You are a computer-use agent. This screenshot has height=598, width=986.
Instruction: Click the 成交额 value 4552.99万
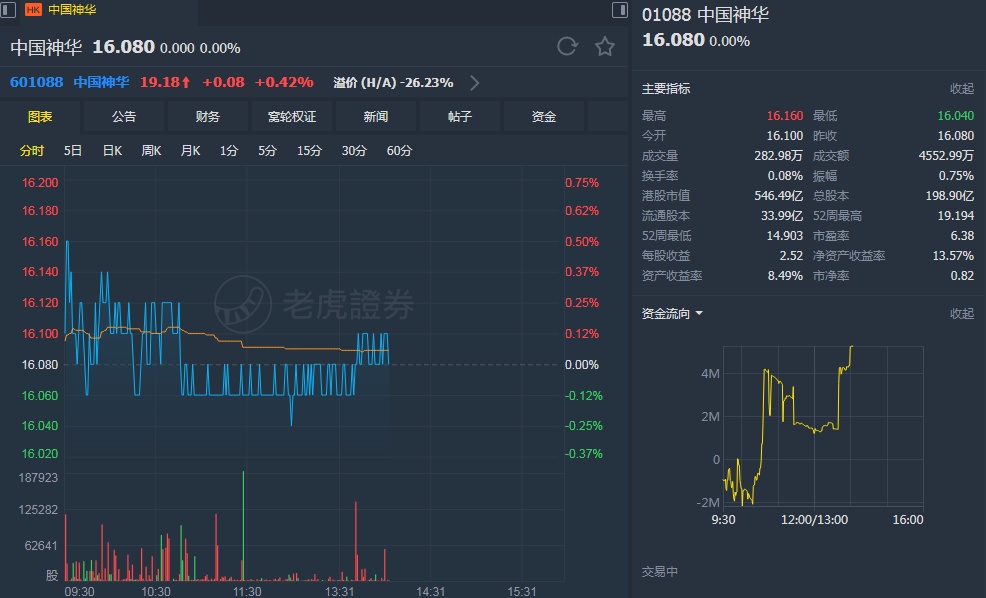pos(946,156)
